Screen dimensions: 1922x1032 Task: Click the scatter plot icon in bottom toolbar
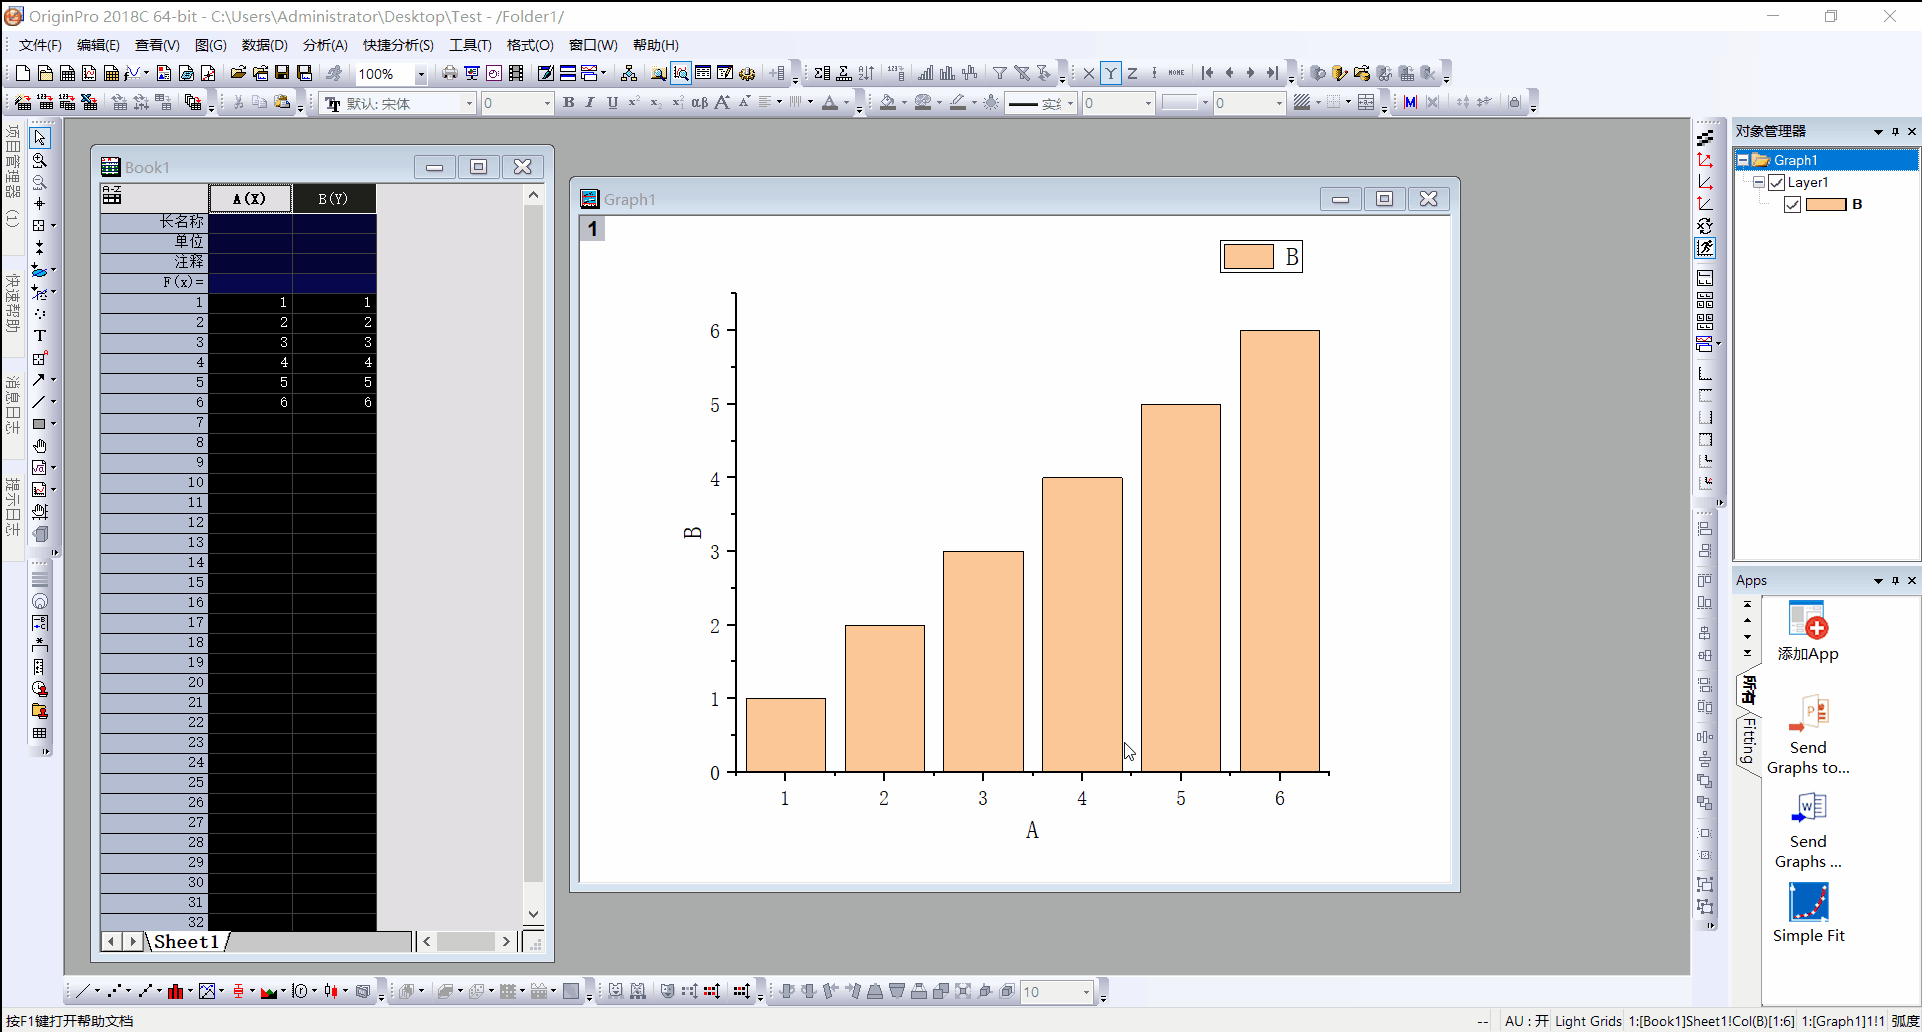[x=114, y=991]
